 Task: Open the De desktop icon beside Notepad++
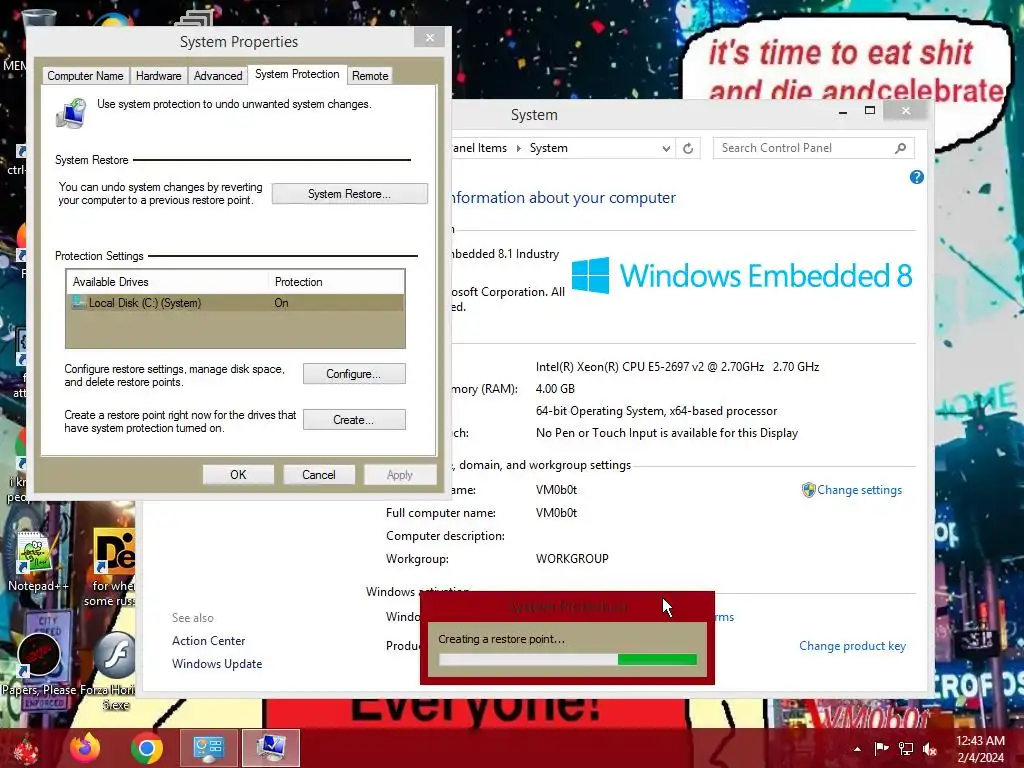click(114, 567)
